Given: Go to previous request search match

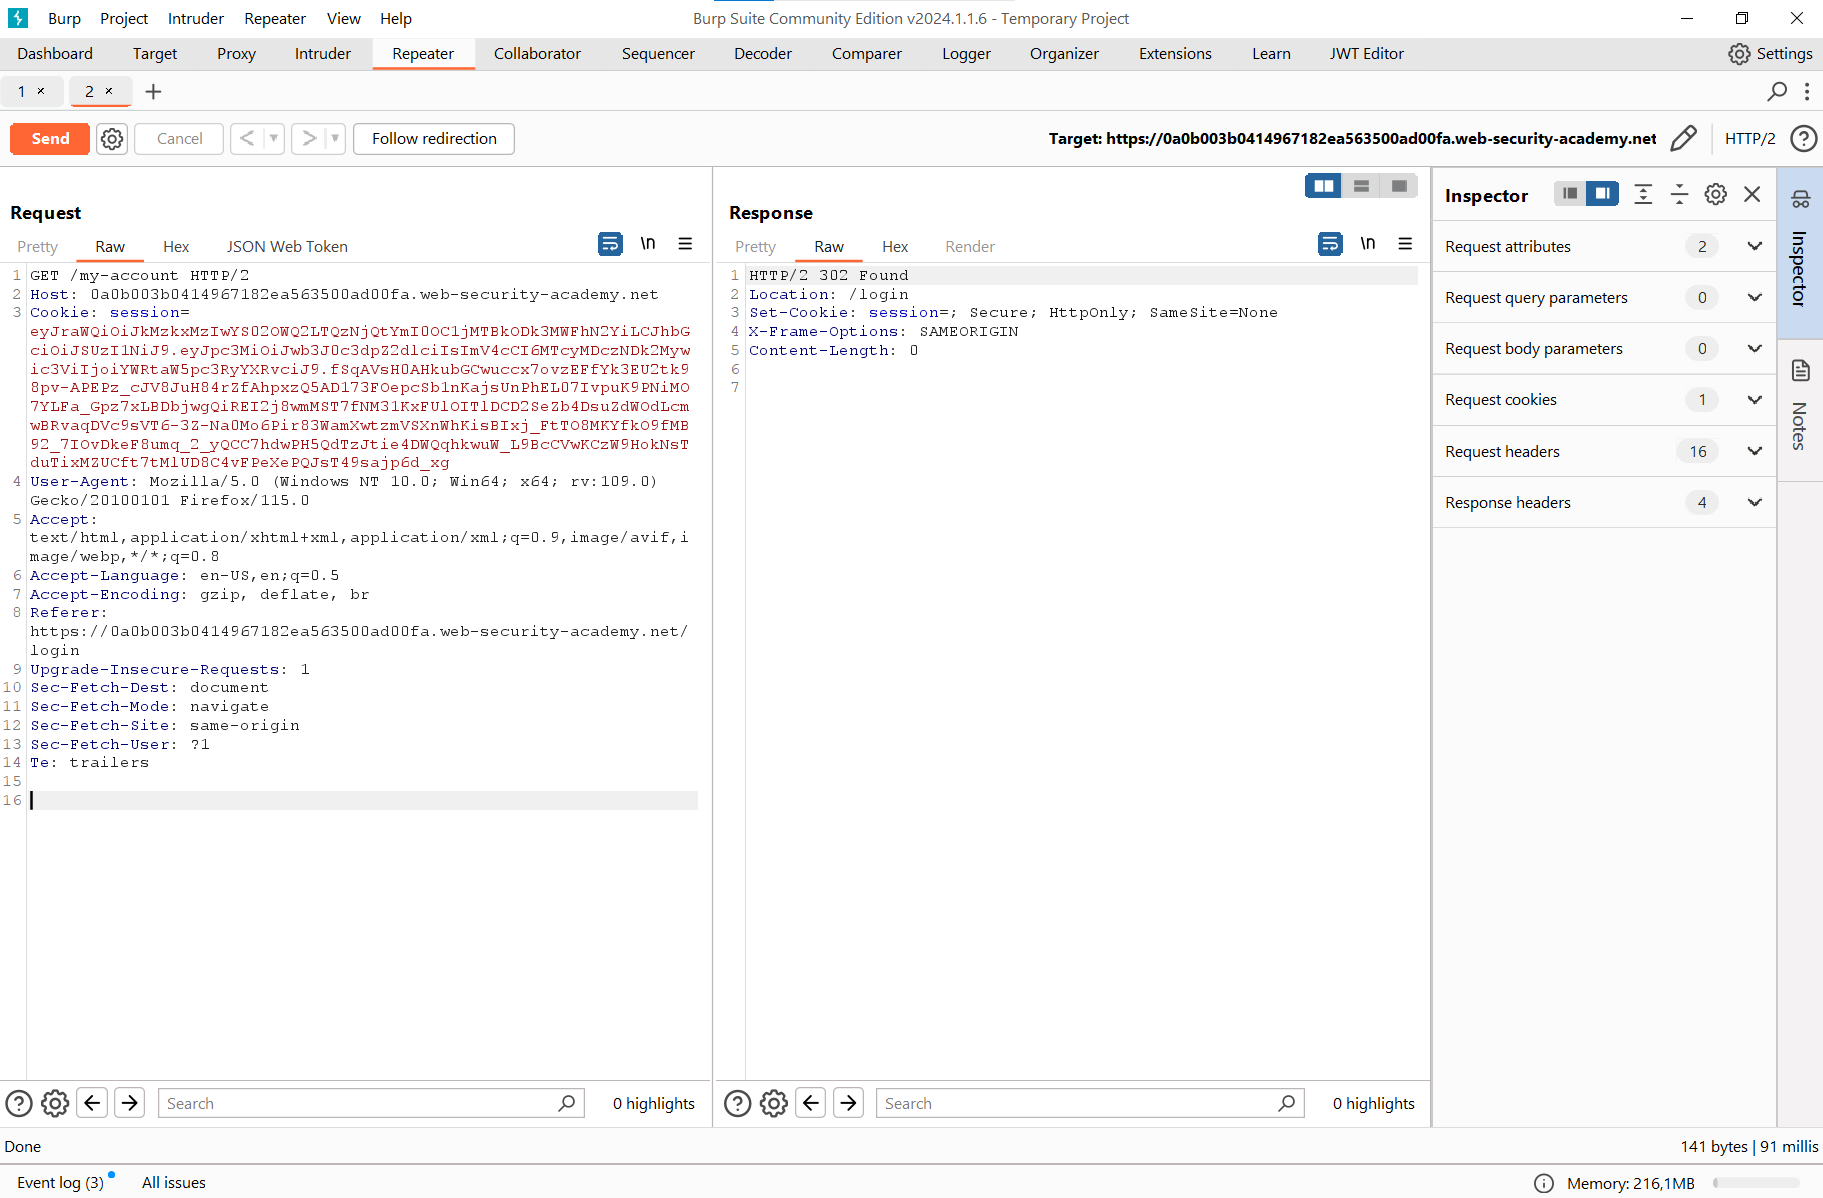Looking at the screenshot, I should coord(92,1103).
